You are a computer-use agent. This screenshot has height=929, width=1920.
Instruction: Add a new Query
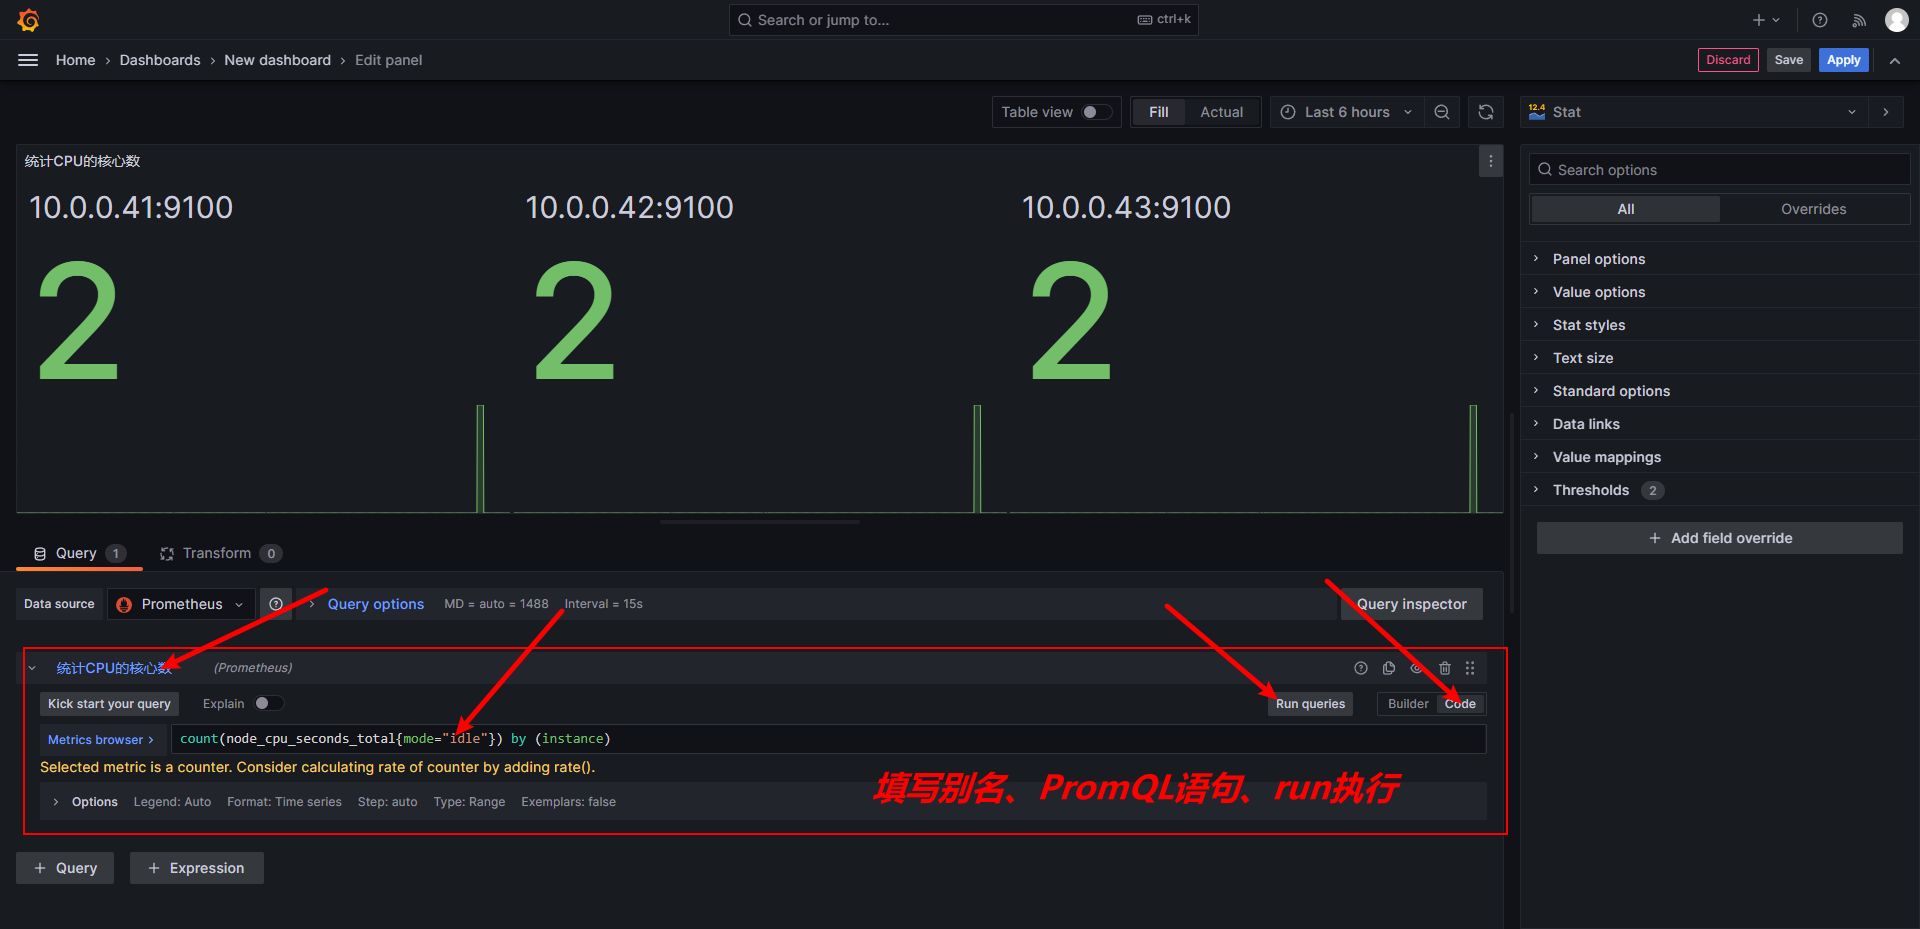click(65, 868)
